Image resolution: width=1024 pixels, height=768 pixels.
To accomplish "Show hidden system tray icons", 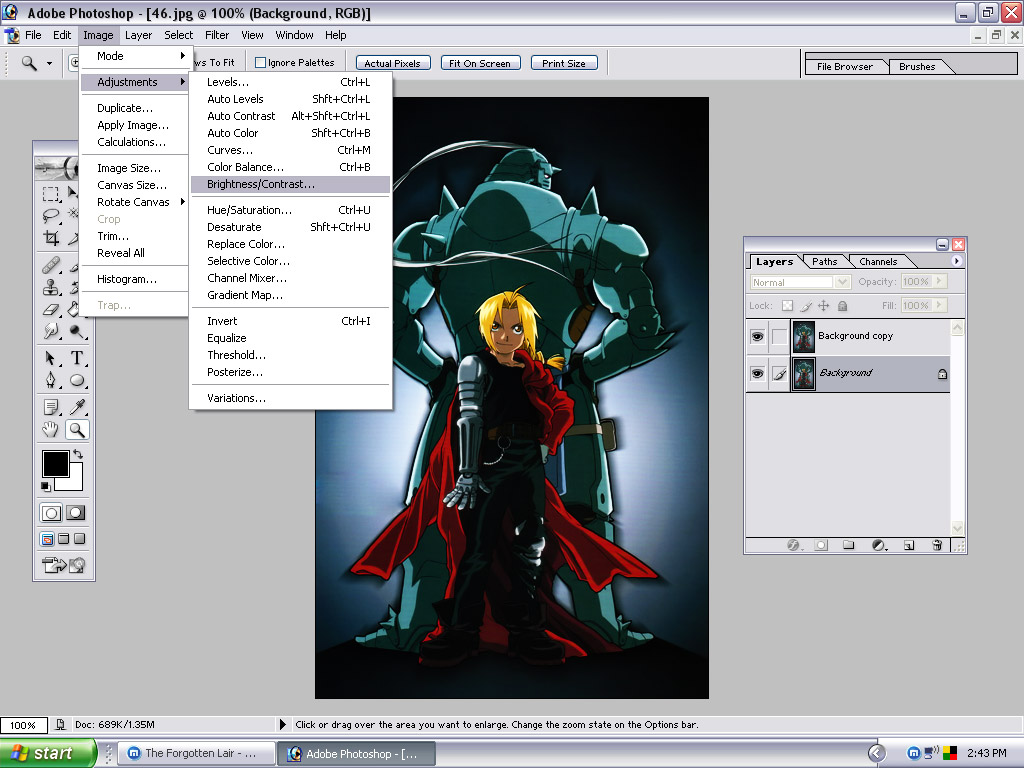I will (877, 753).
